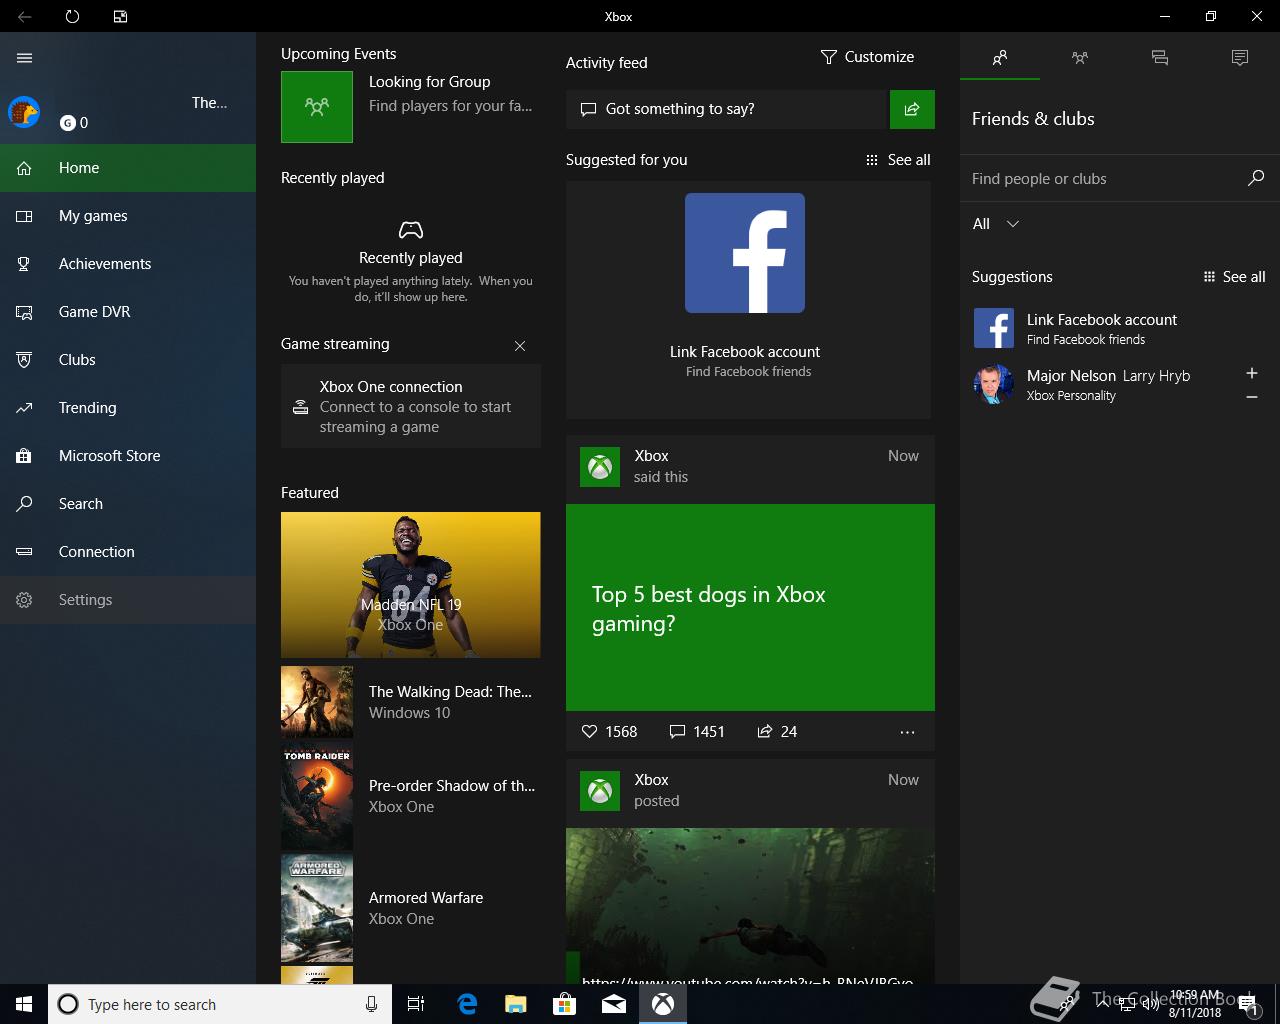Go to Home in sidebar
This screenshot has height=1024, width=1280.
click(x=128, y=168)
